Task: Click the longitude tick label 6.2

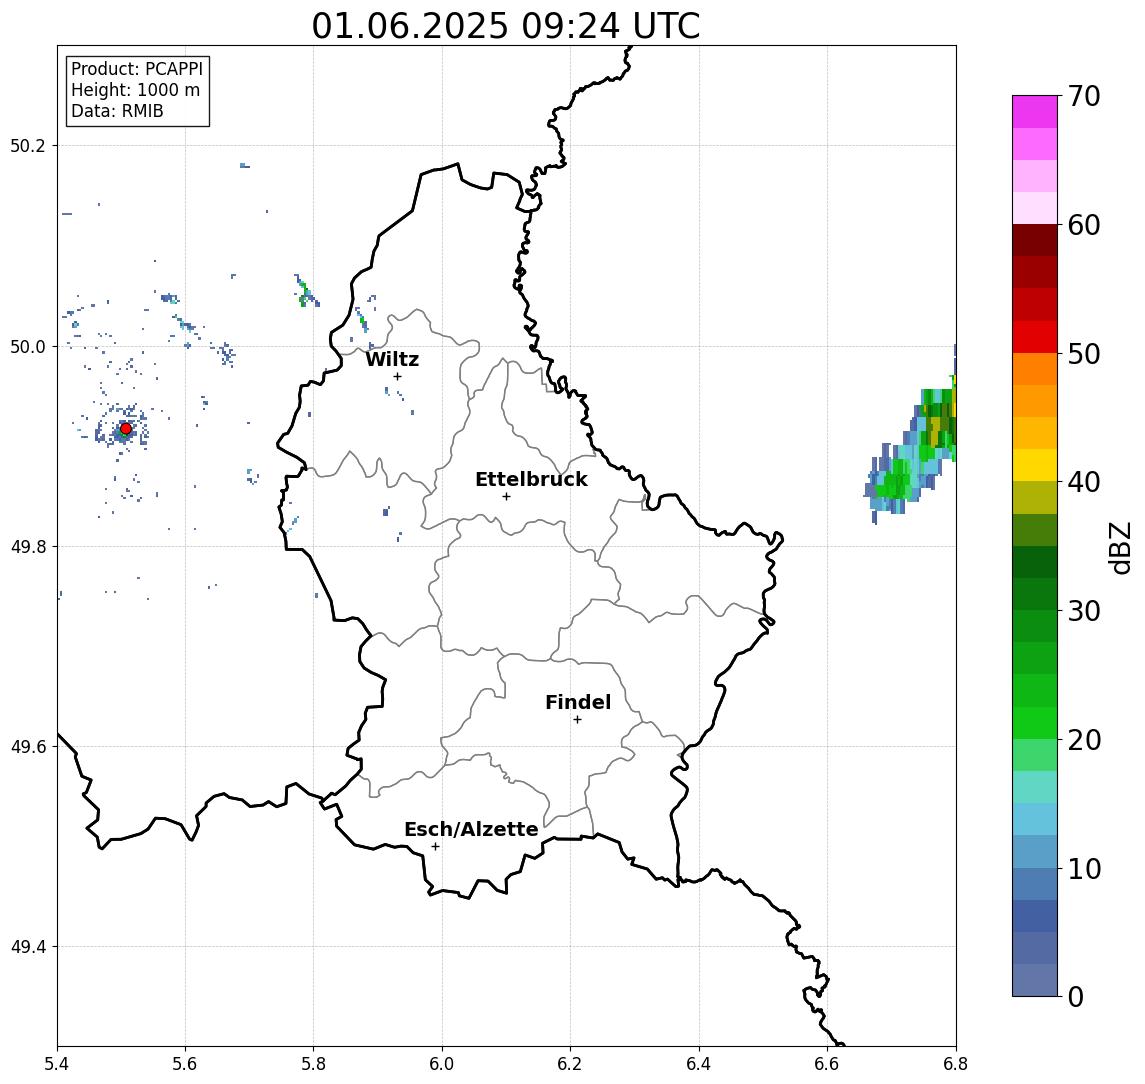Action: click(x=570, y=1064)
